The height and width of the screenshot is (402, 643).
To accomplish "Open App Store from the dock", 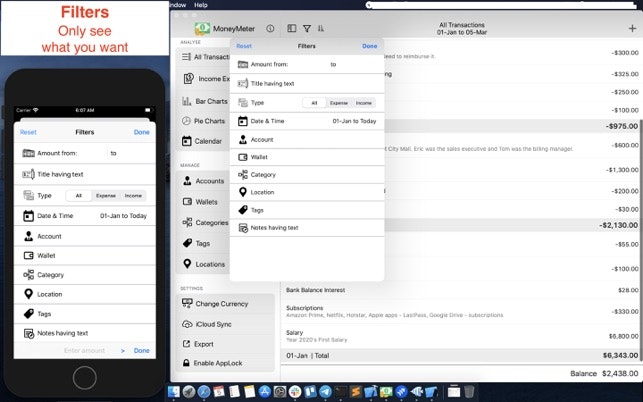I will (x=264, y=392).
